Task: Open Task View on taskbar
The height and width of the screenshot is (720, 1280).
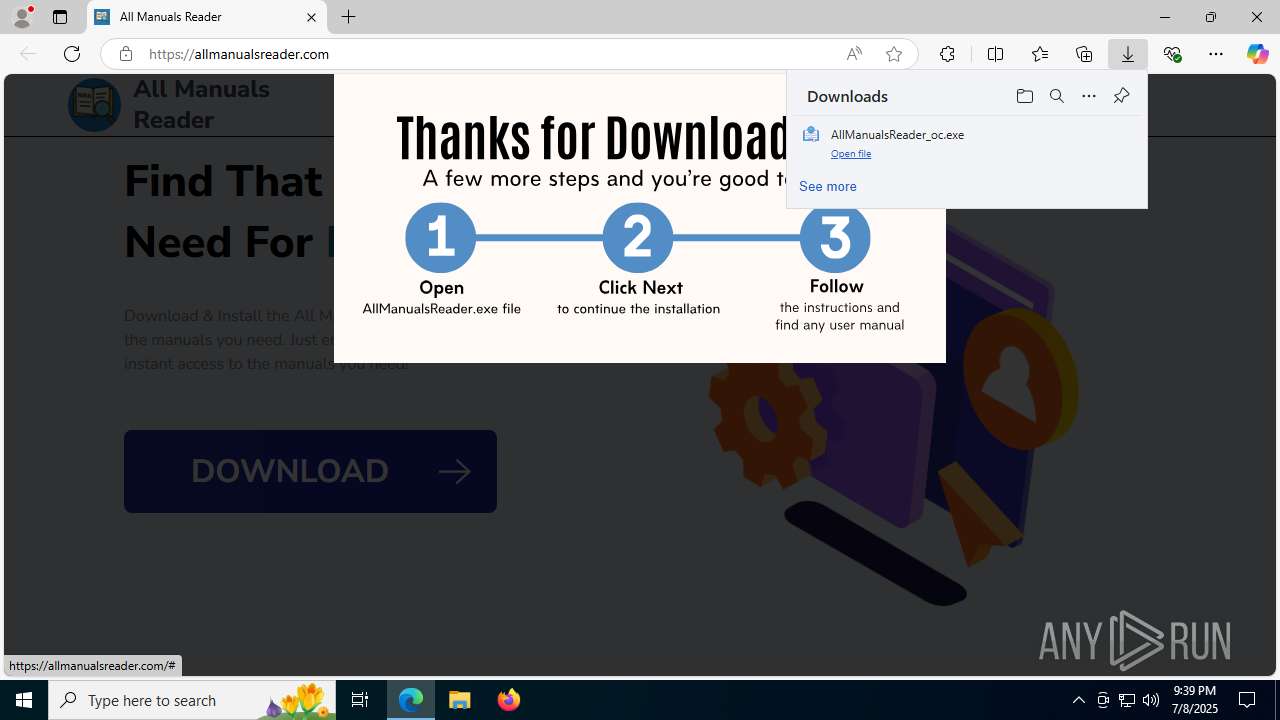Action: click(360, 700)
